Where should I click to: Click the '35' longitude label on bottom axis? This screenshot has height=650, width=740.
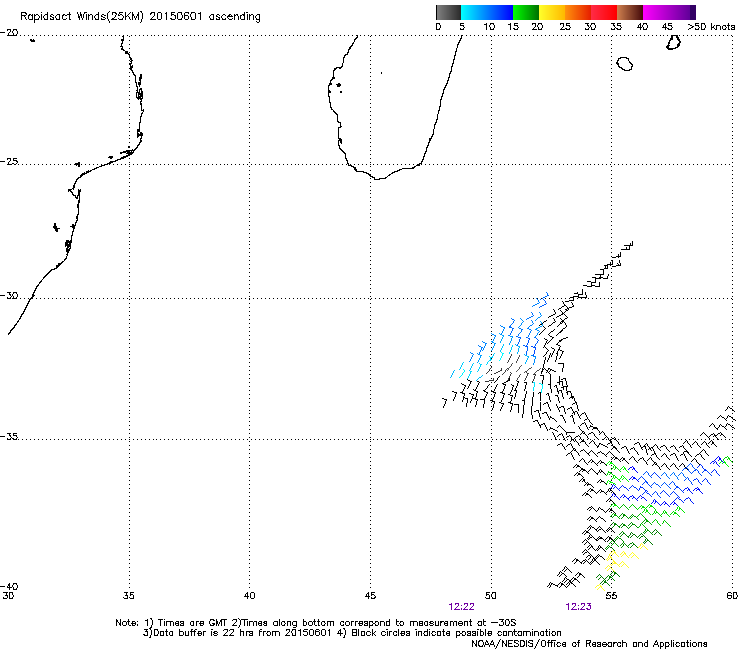click(x=129, y=596)
